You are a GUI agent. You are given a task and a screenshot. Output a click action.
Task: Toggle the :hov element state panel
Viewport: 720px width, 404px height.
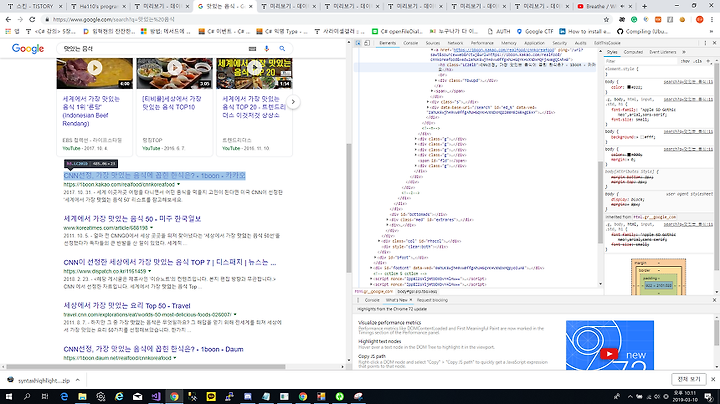(x=685, y=61)
